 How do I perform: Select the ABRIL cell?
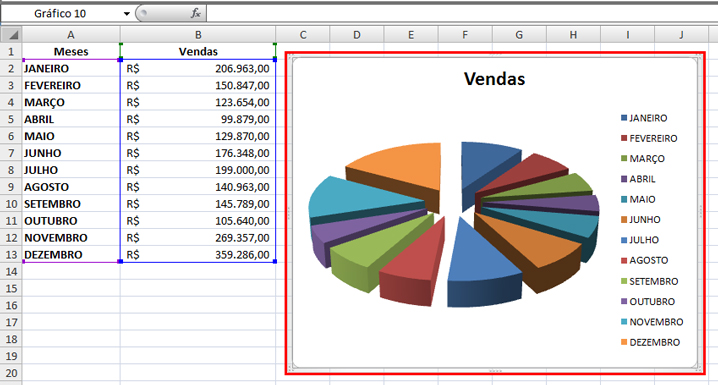point(71,119)
